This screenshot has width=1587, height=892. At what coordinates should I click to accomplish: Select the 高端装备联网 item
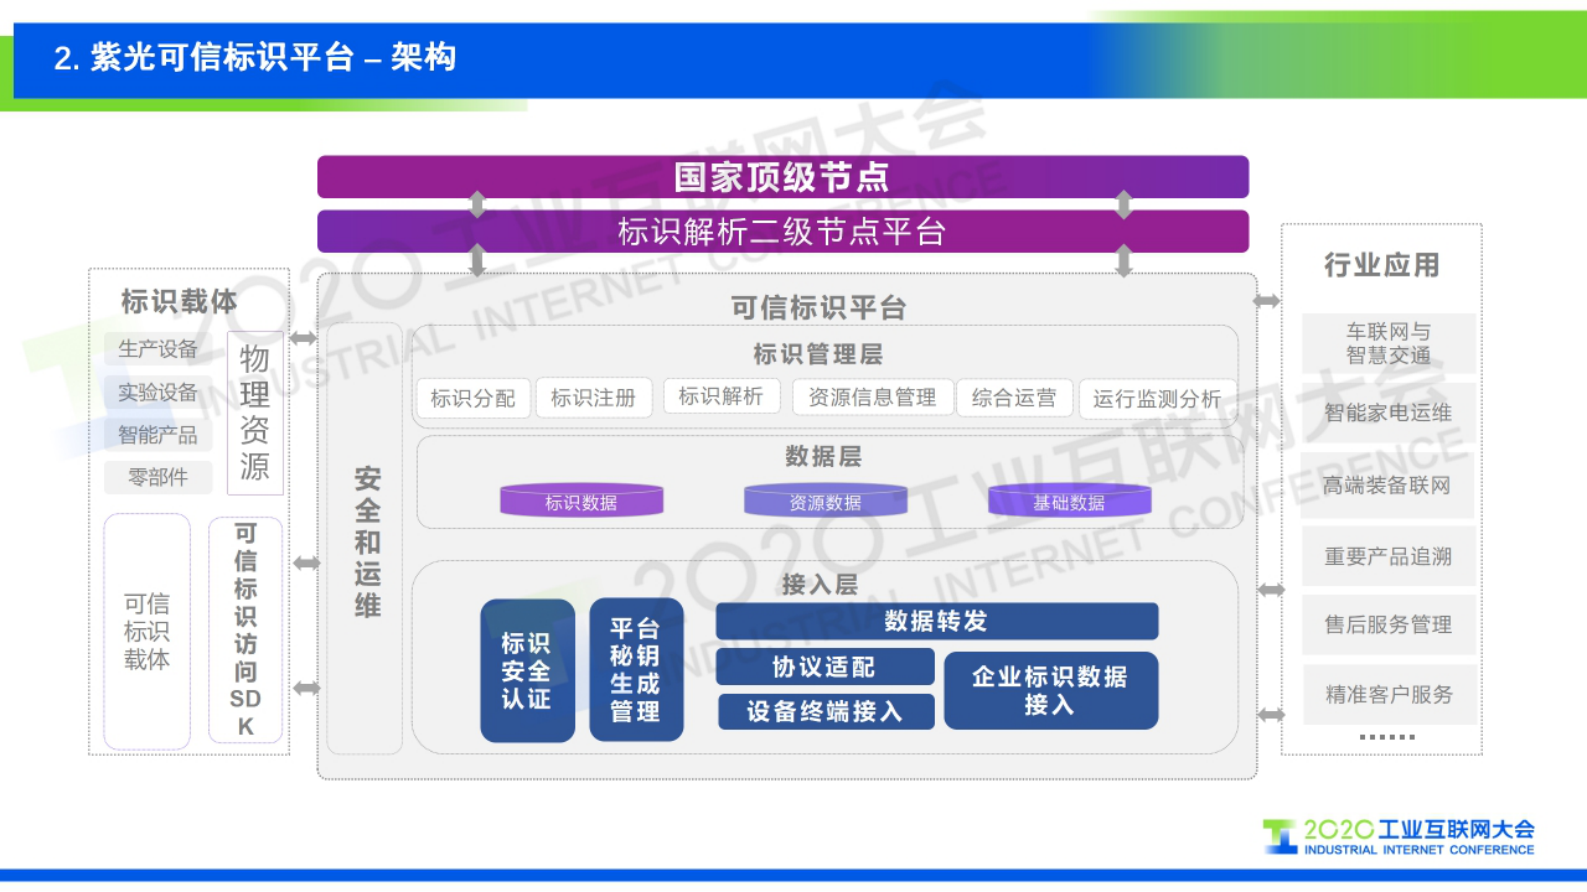(x=1388, y=485)
